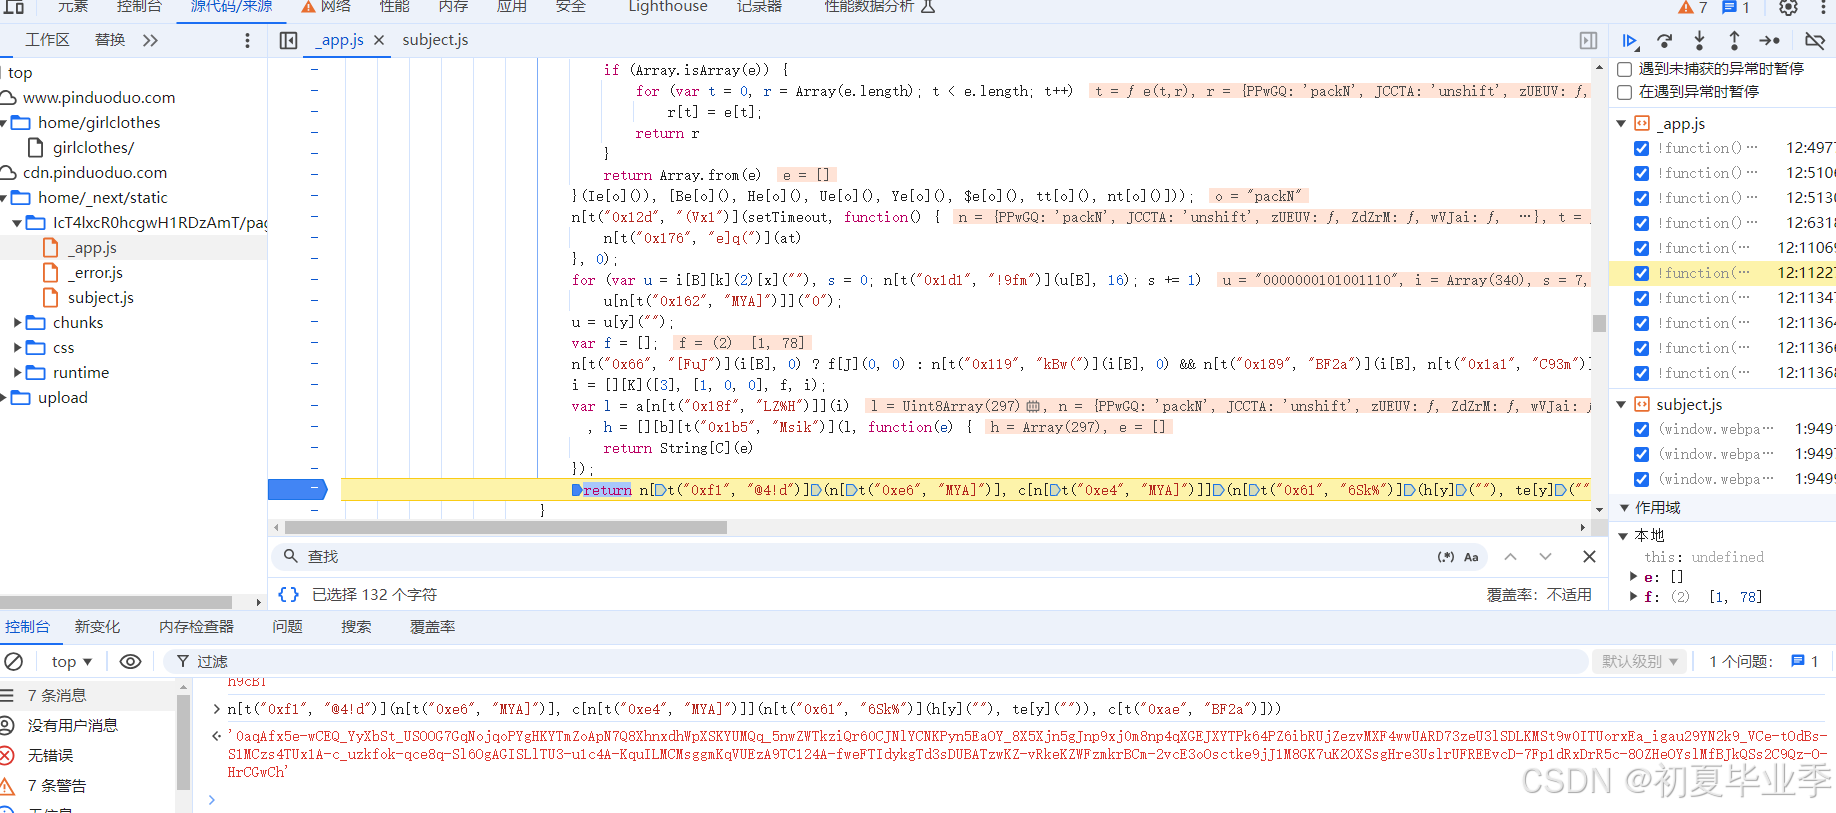This screenshot has width=1836, height=813.
Task: Toggle the debugger sidebar icon
Action: (x=1588, y=41)
